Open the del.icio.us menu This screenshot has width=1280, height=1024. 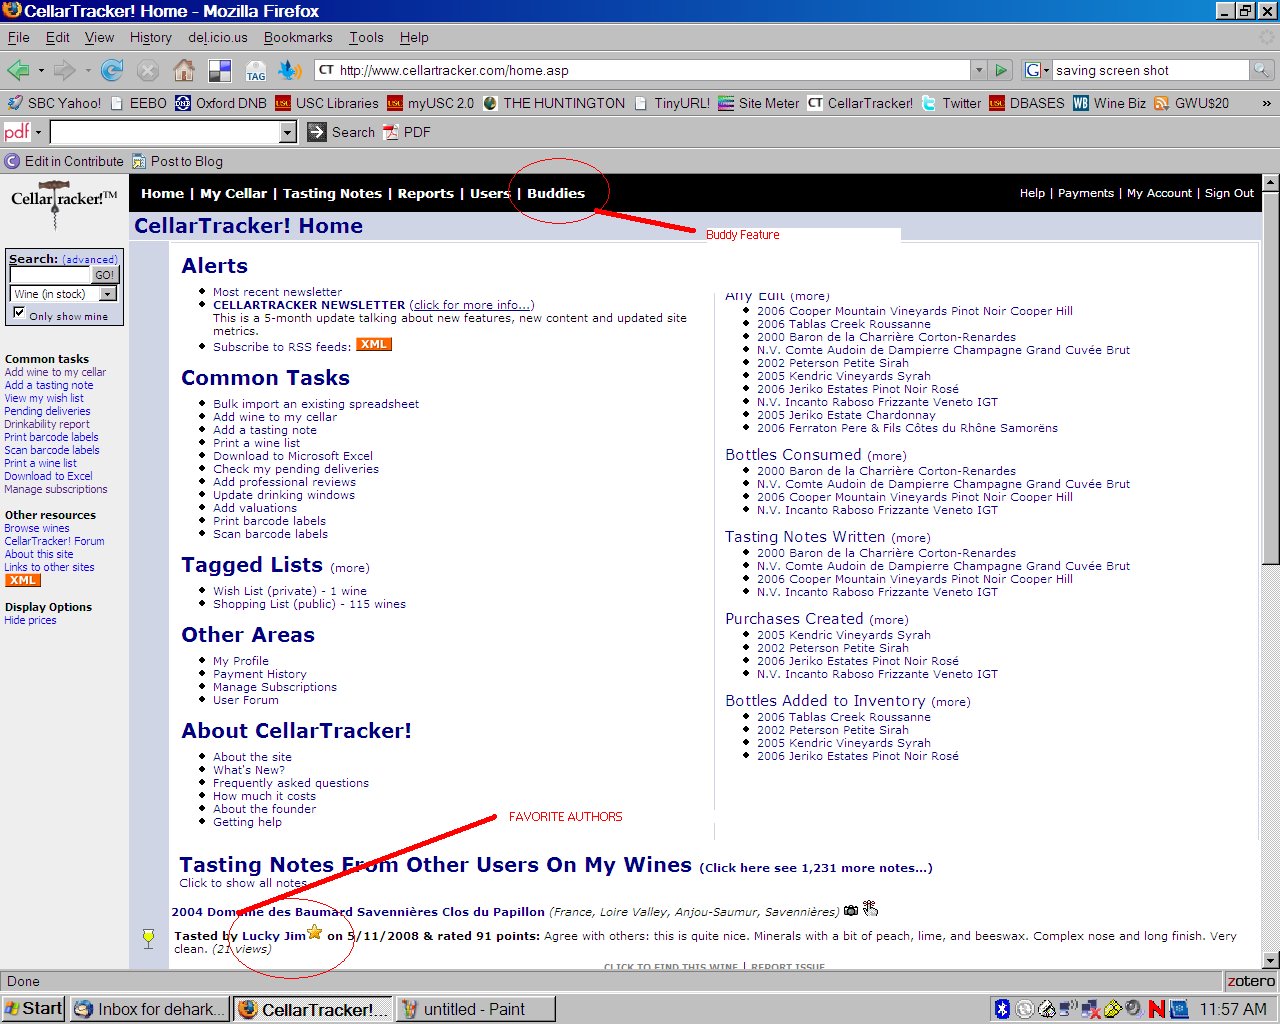218,37
